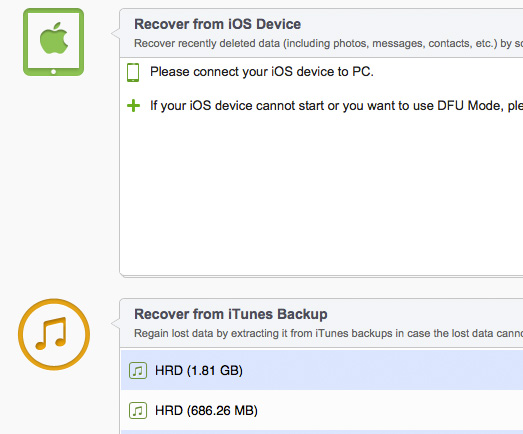Image resolution: width=523 pixels, height=434 pixels.
Task: Click the DFU Mode instruction text
Action: pyautogui.click(x=336, y=106)
